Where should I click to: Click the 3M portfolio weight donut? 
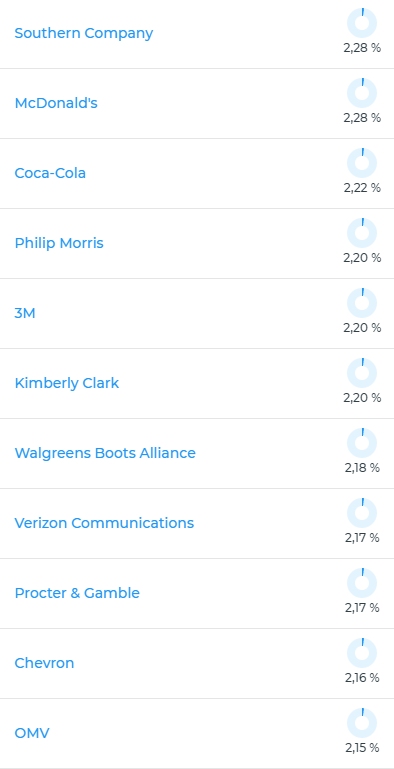click(362, 303)
